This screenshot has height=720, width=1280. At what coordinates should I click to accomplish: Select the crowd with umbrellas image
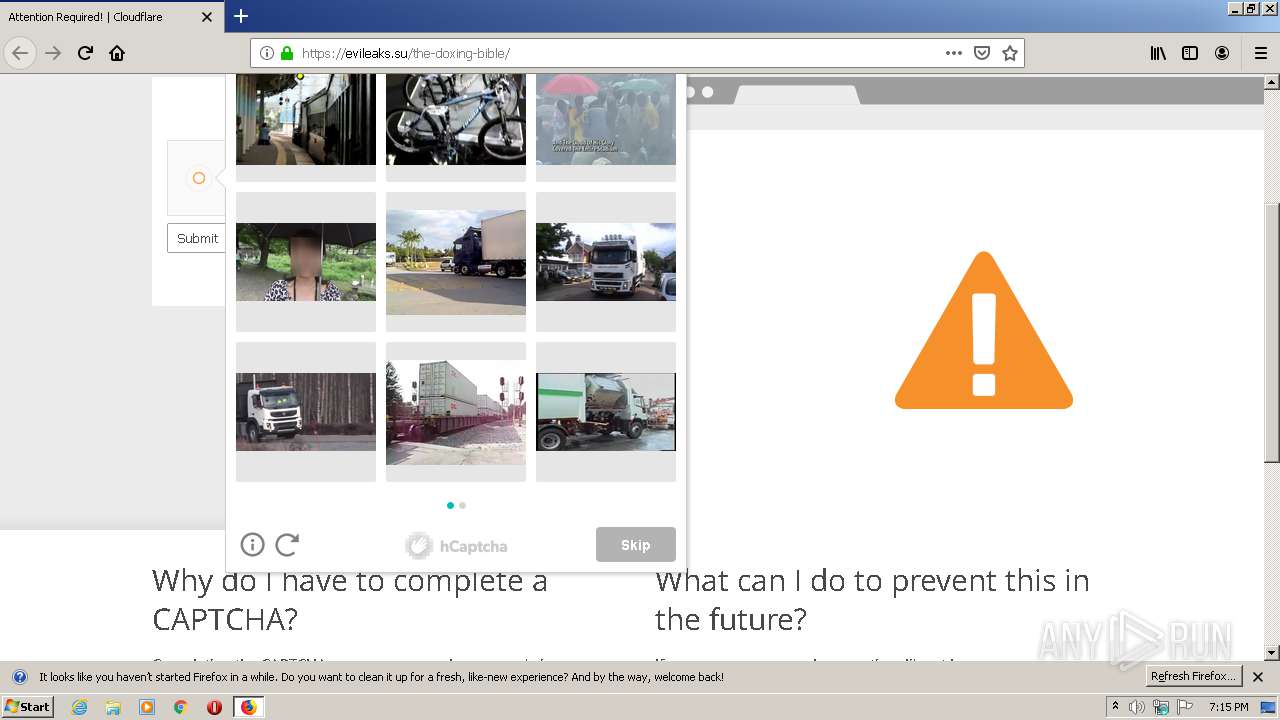[606, 127]
